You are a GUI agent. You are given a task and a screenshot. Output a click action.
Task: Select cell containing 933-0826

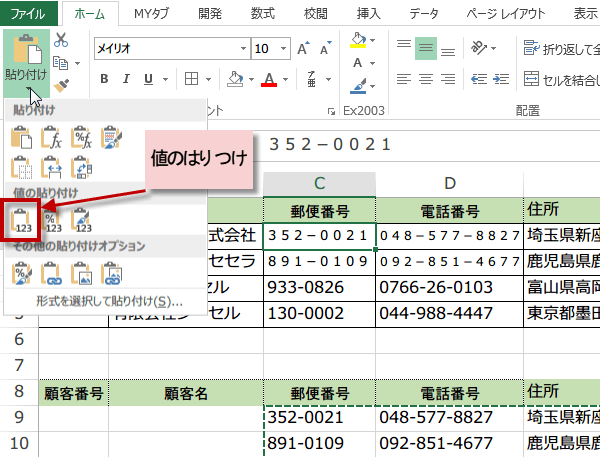click(x=320, y=289)
